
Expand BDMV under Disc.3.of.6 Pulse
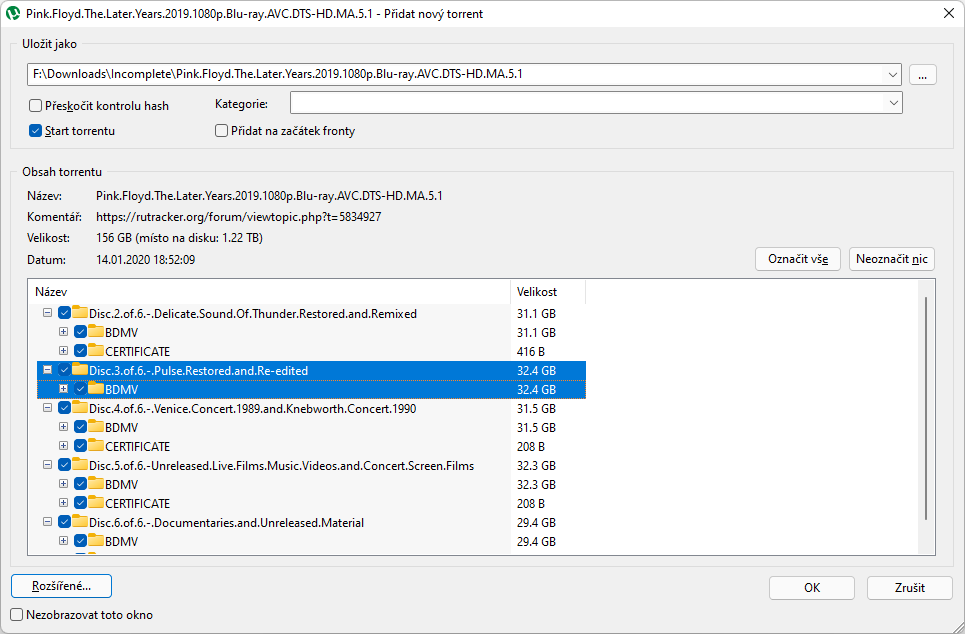tap(63, 389)
